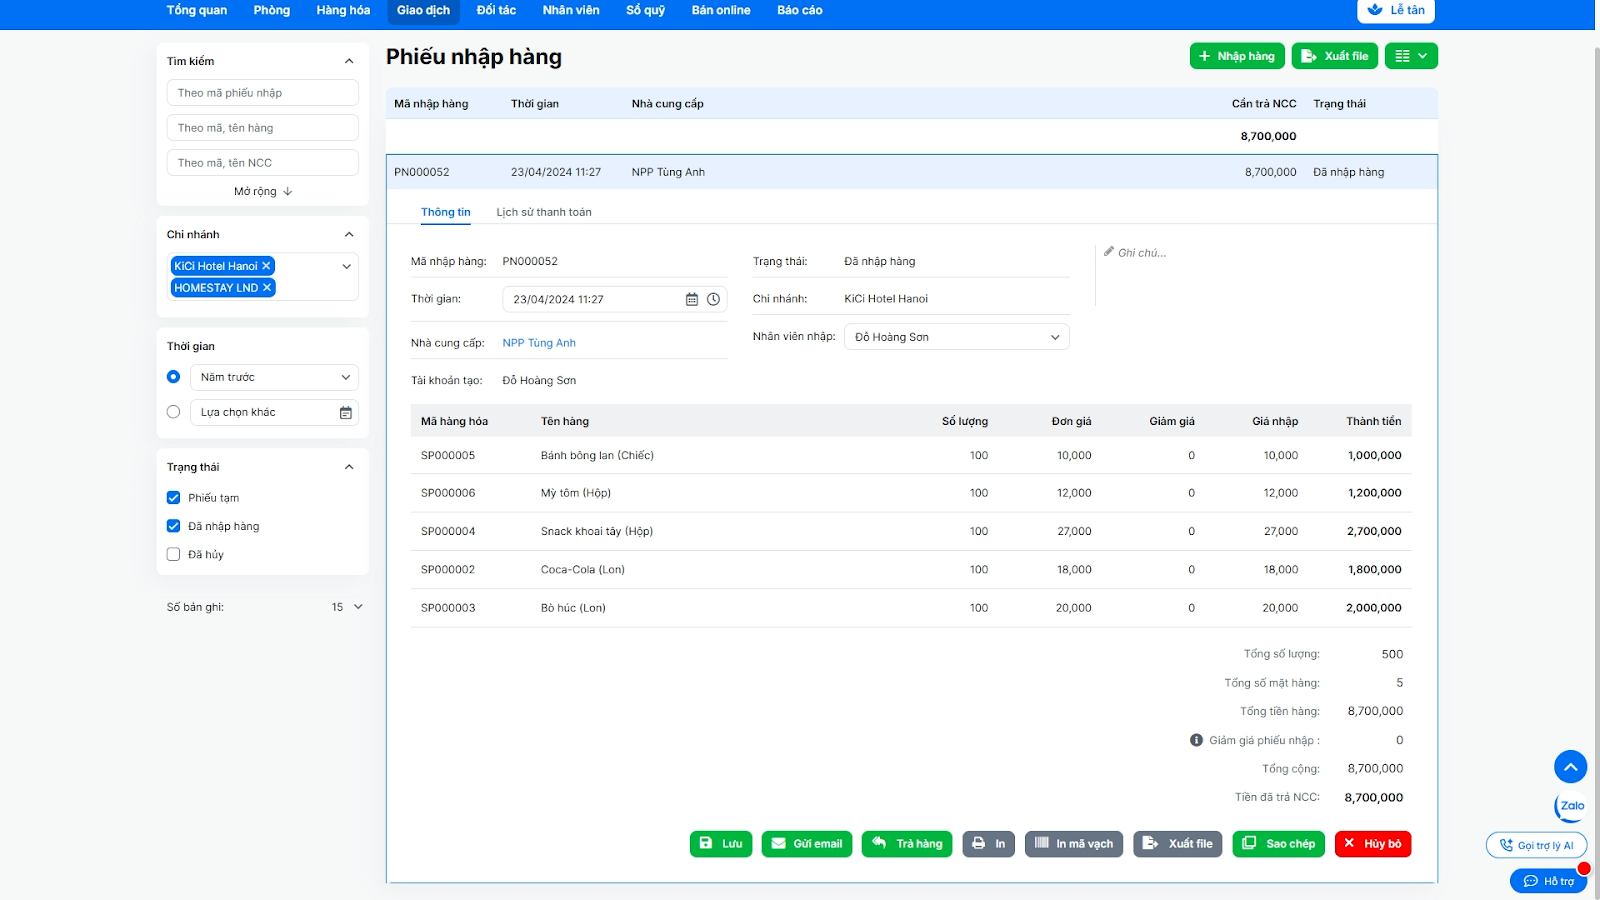Open the Hỗ trợ chat button
The width and height of the screenshot is (1600, 900).
1548,881
